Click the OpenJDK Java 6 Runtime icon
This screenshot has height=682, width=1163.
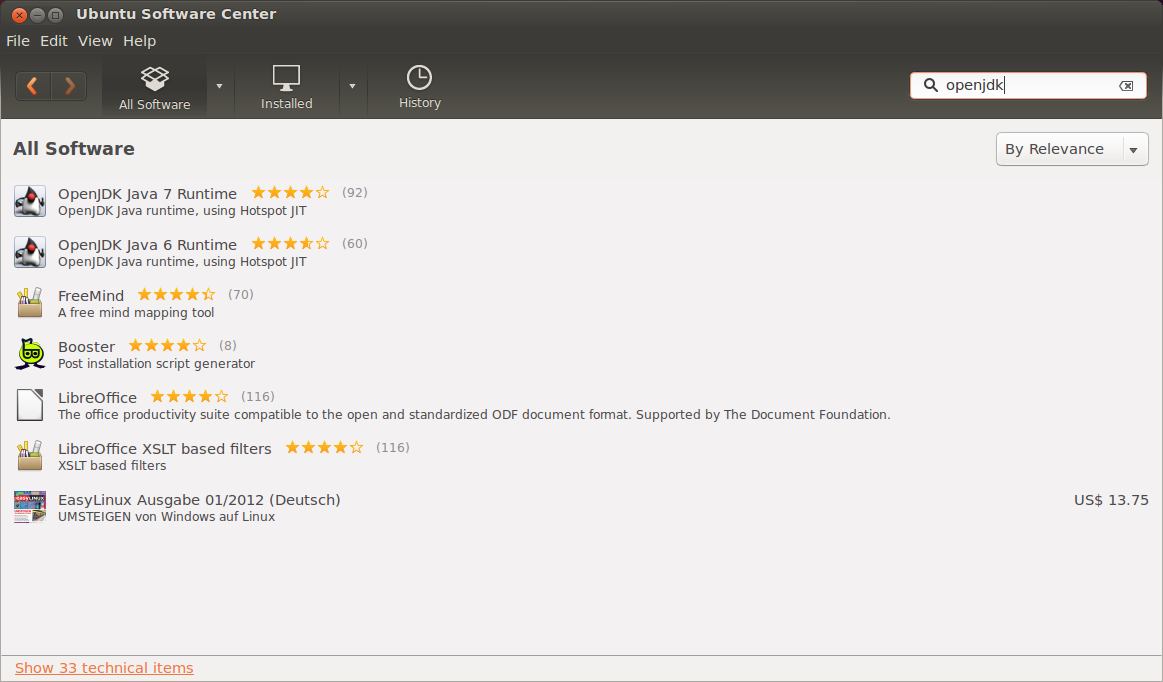30,252
